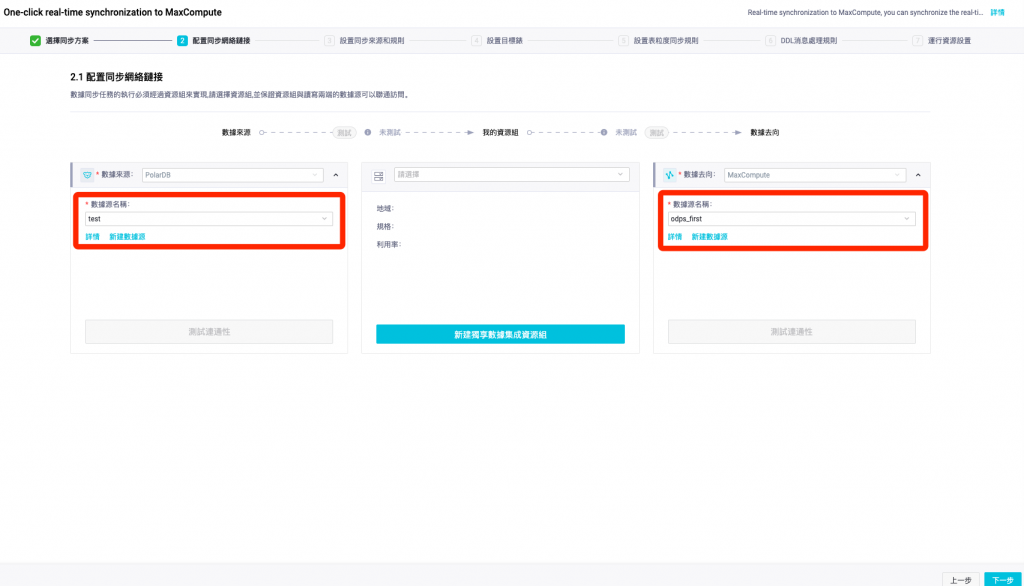Click the info icon beside source 未測試
This screenshot has width=1024, height=586.
click(x=368, y=133)
